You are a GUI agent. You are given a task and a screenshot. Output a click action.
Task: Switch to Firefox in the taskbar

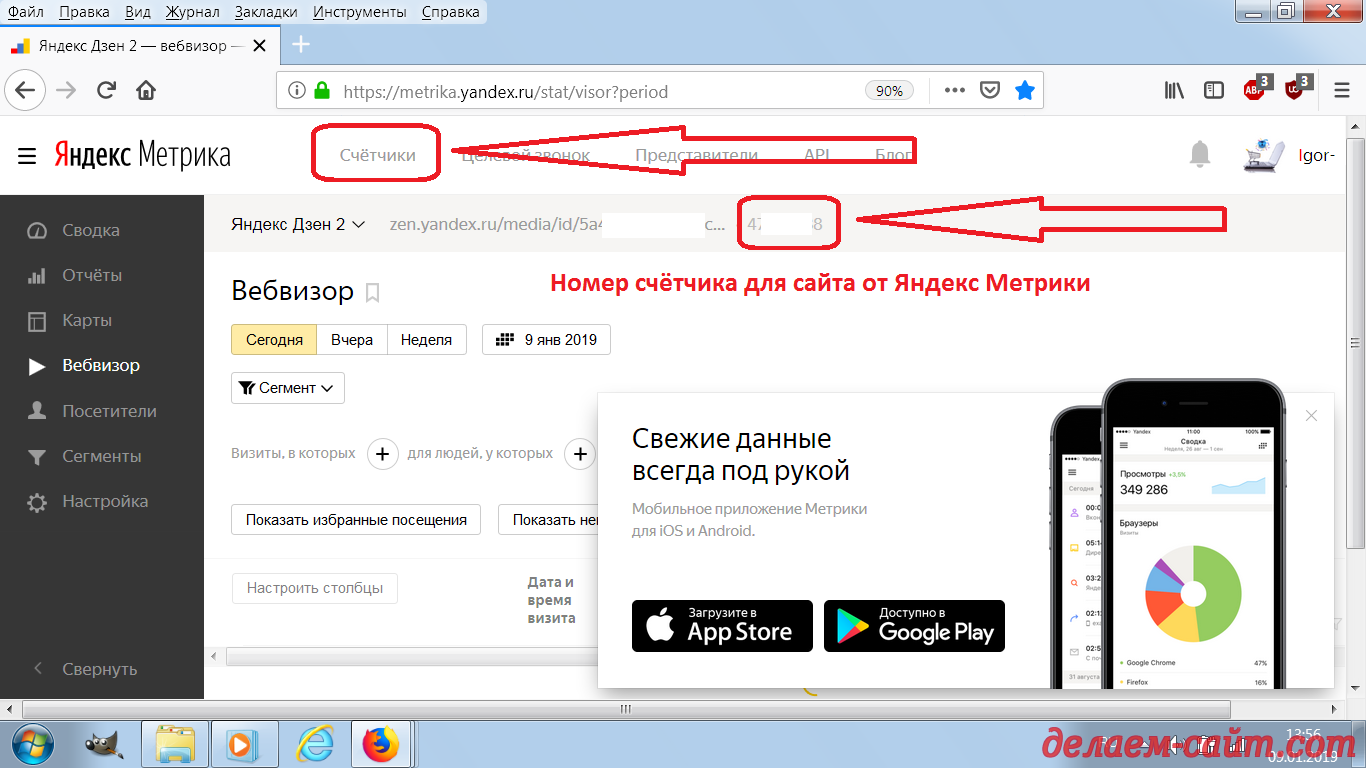[381, 745]
